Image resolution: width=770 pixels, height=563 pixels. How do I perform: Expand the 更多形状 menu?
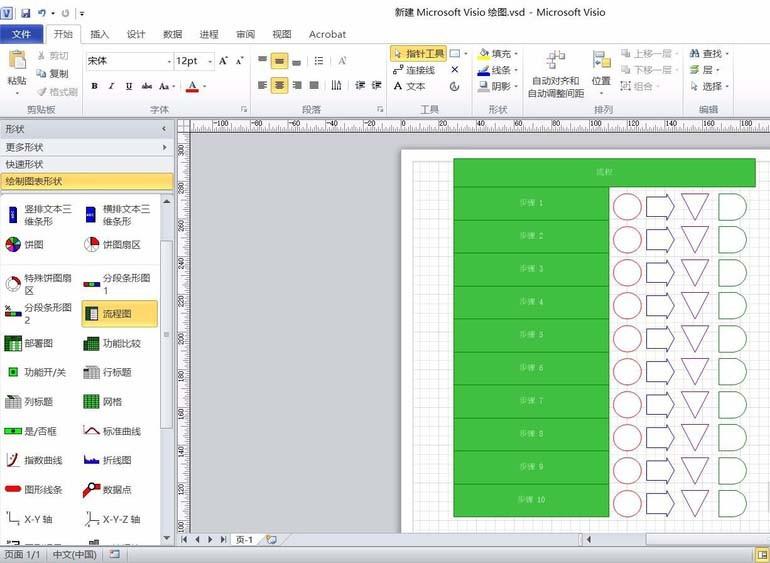click(x=85, y=147)
